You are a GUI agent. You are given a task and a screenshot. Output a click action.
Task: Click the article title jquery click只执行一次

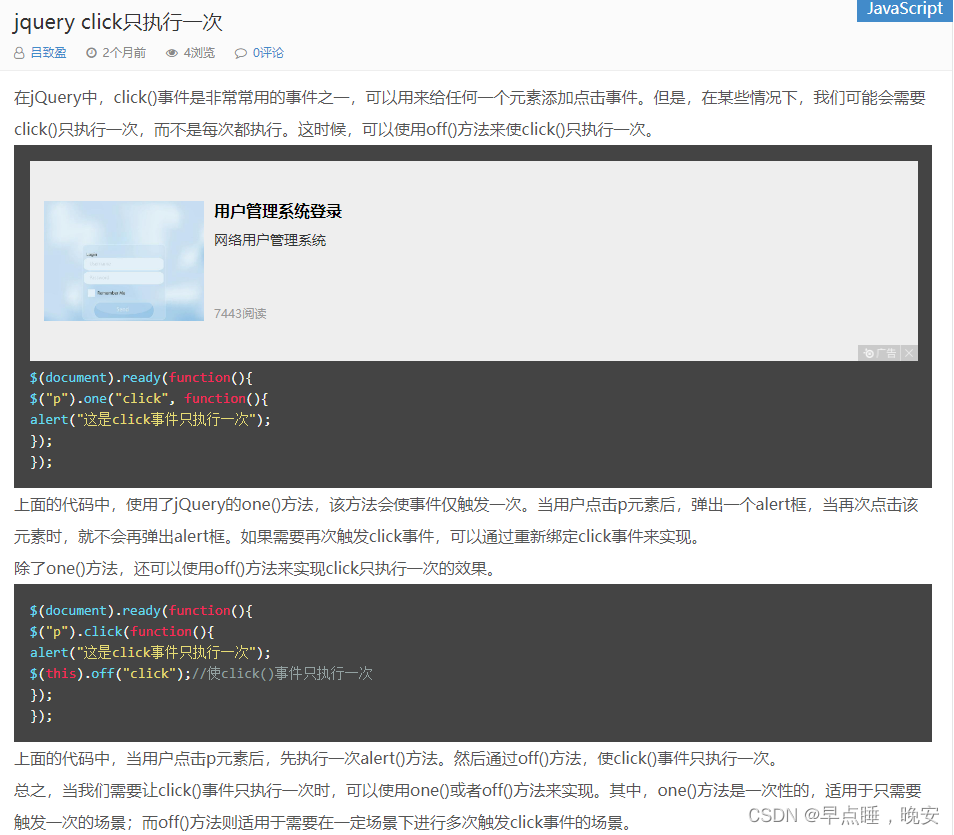pos(116,22)
